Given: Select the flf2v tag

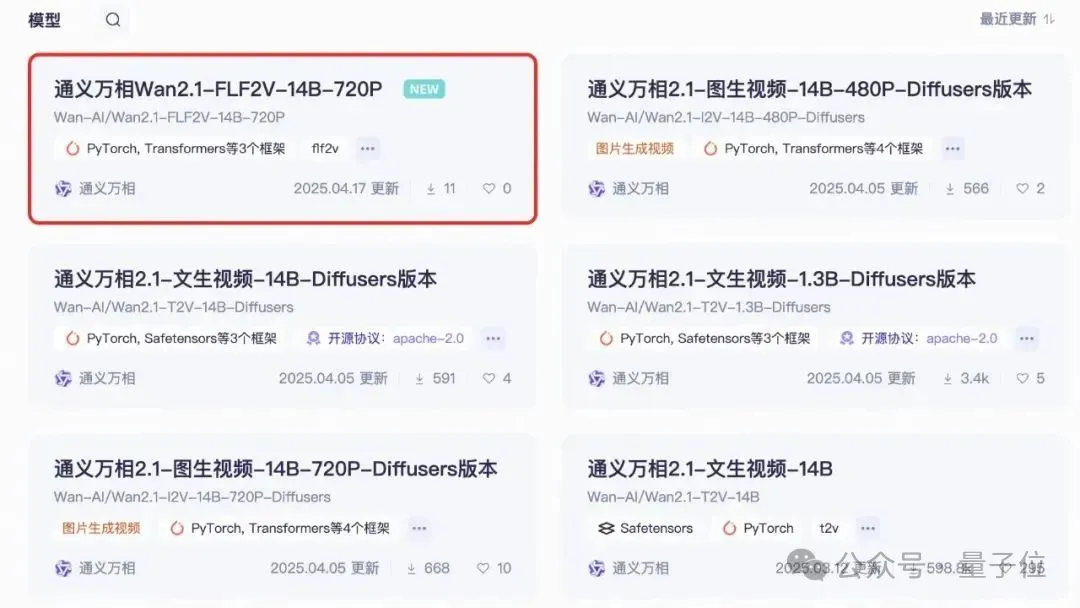Looking at the screenshot, I should [325, 149].
